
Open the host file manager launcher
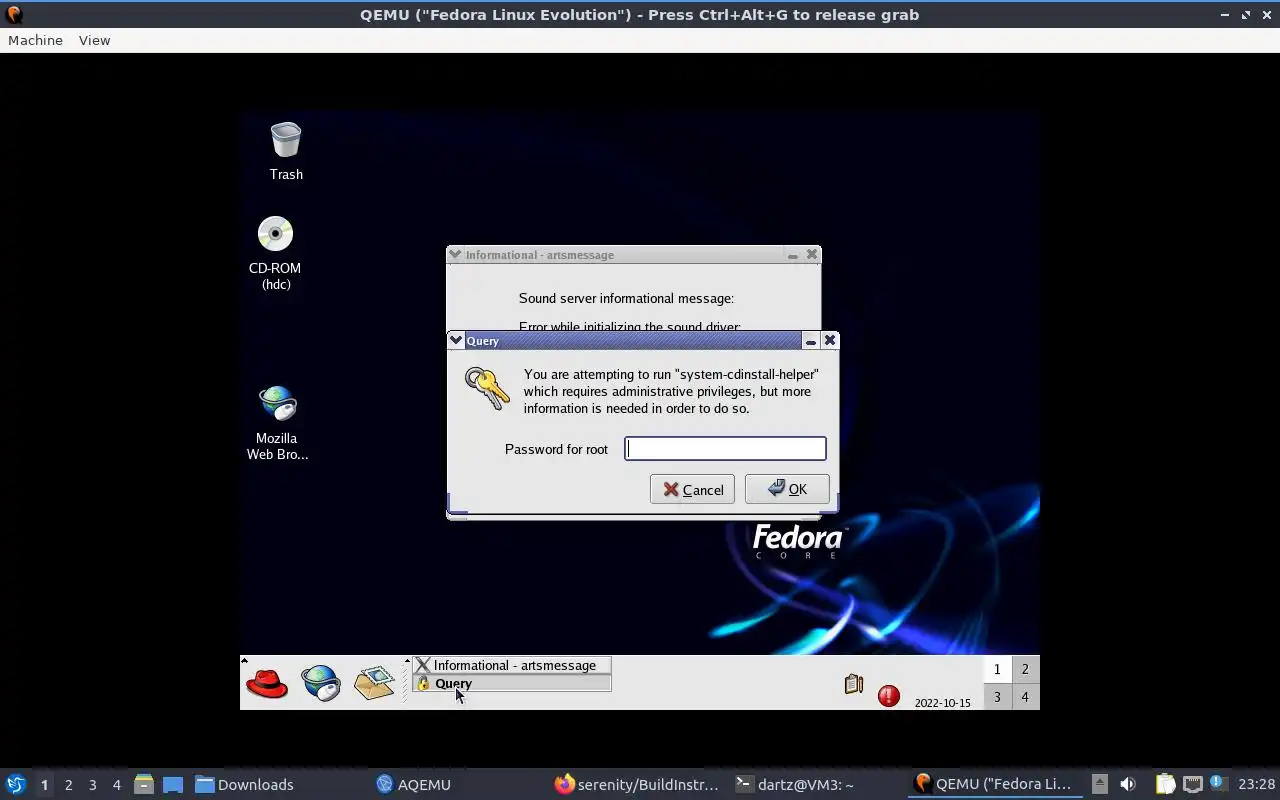click(x=144, y=785)
